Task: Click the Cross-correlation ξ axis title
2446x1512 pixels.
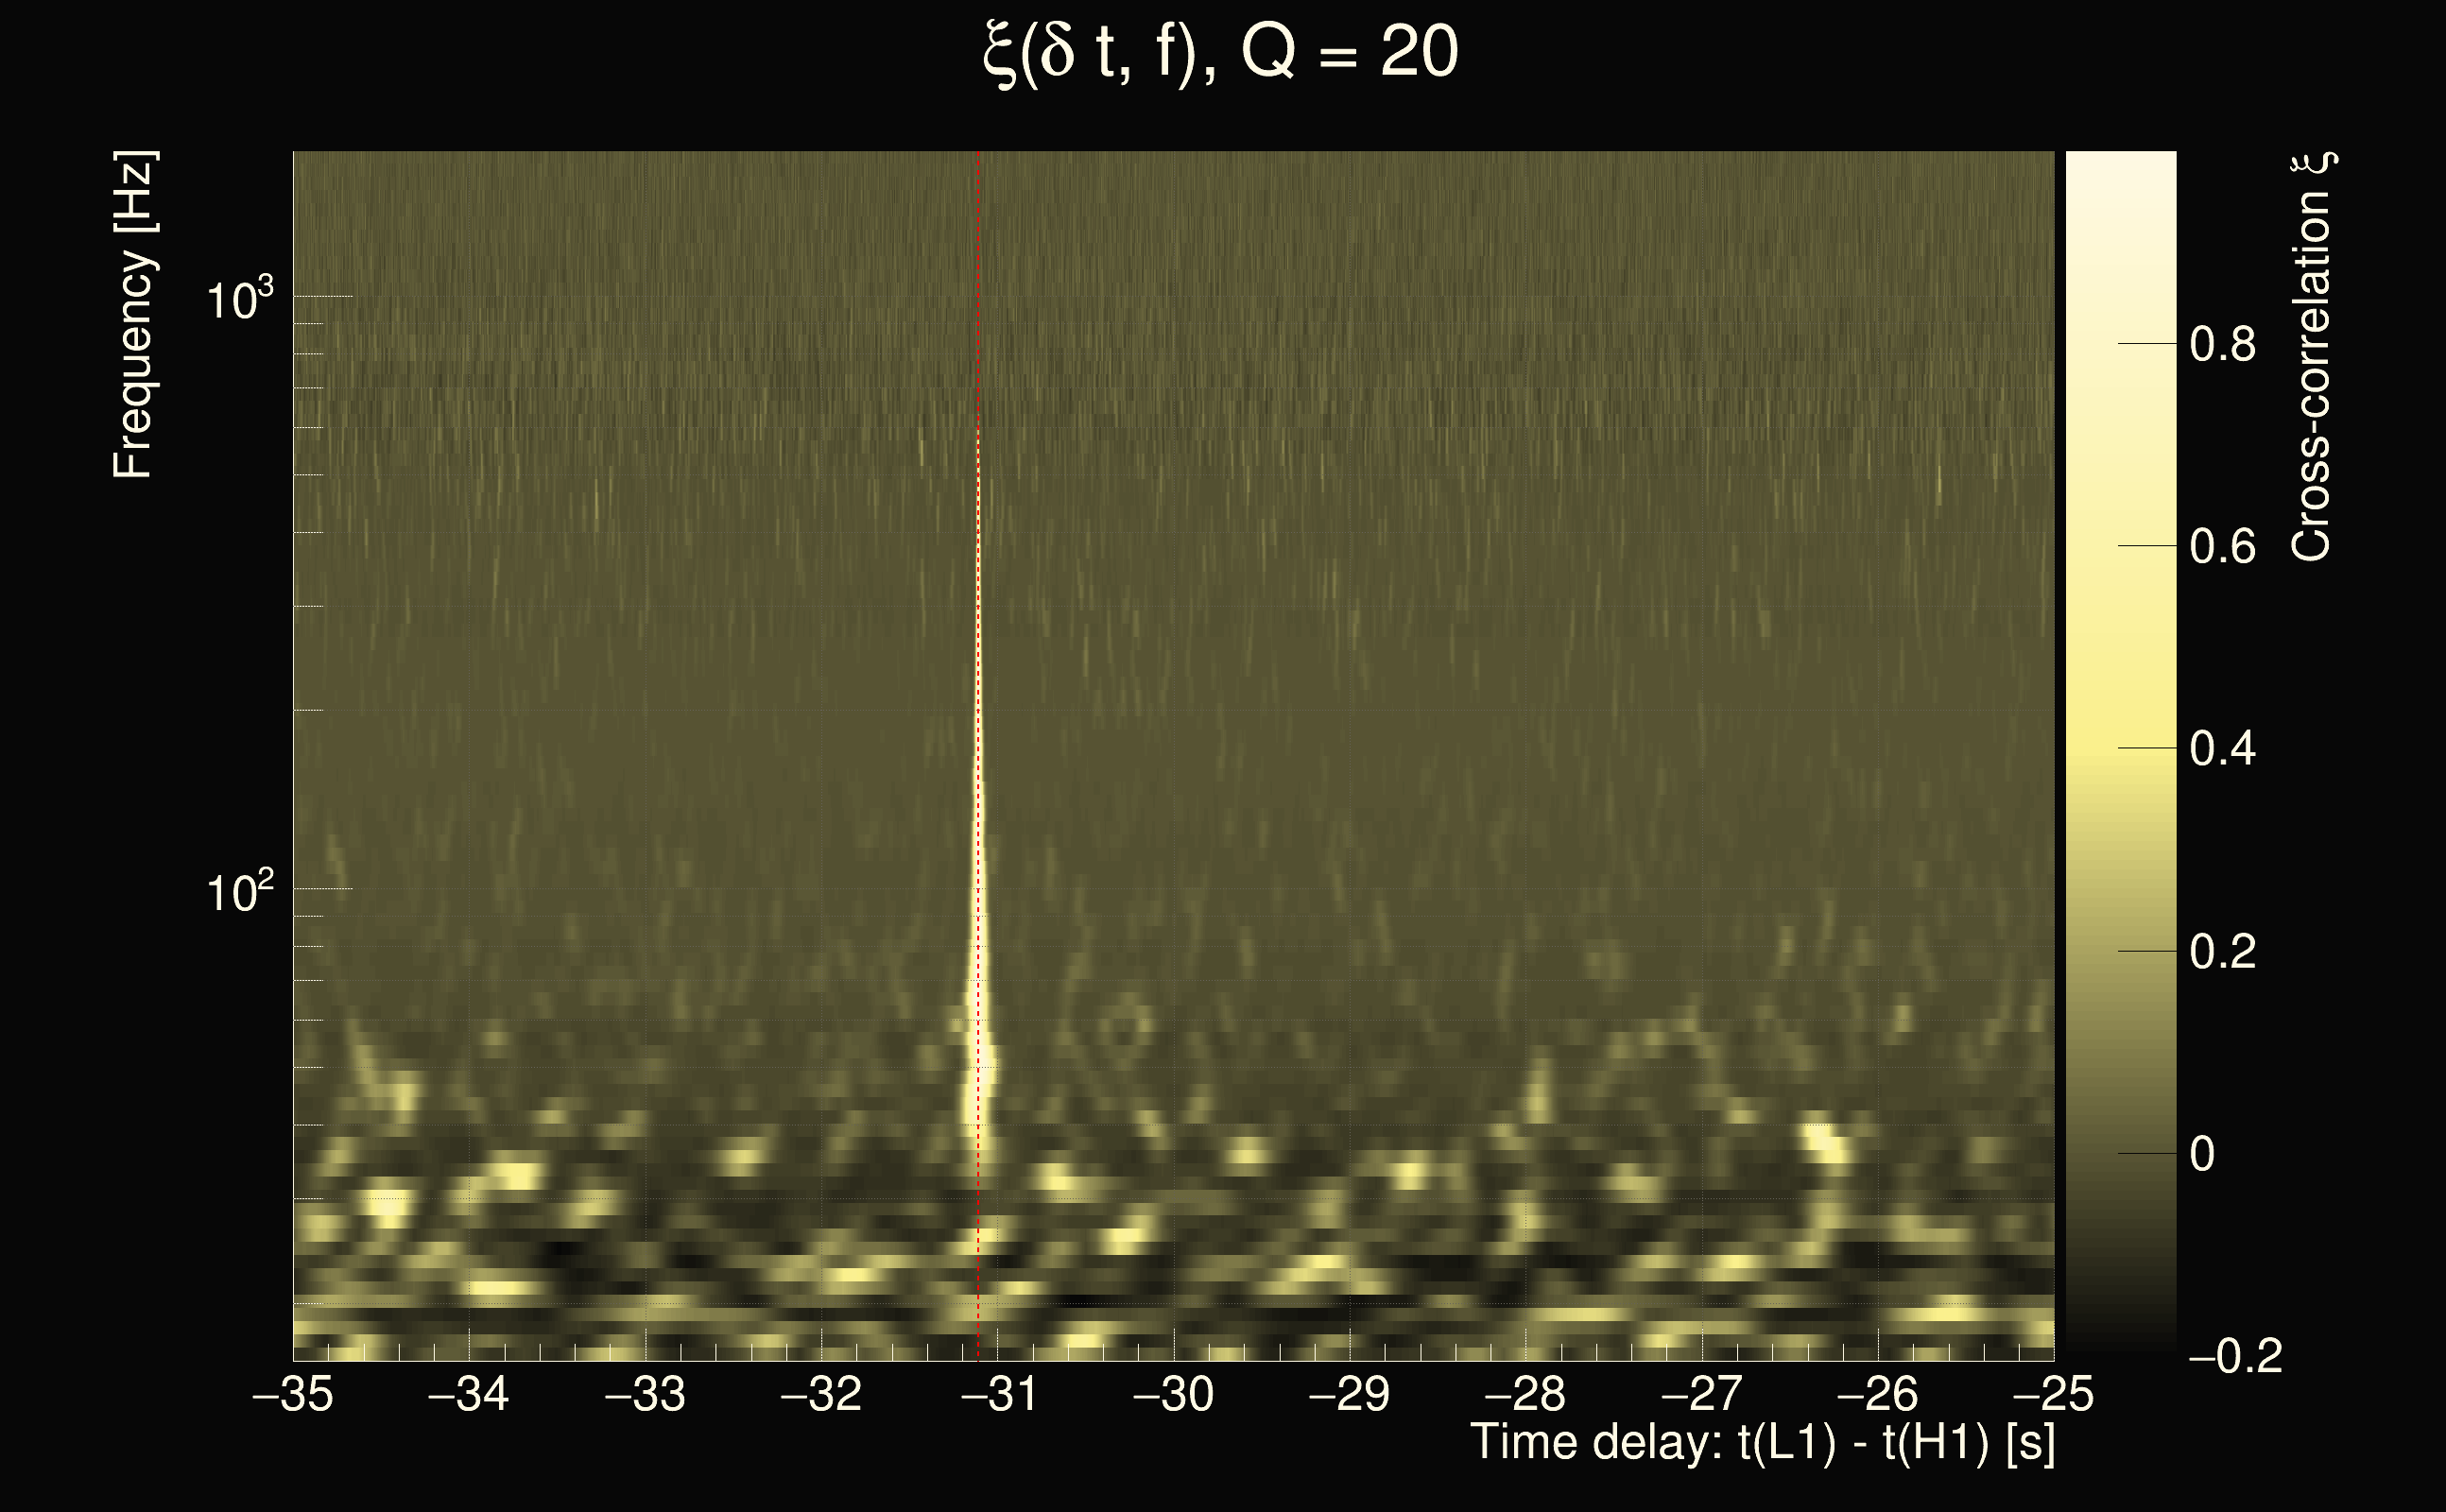Action: click(x=2312, y=356)
